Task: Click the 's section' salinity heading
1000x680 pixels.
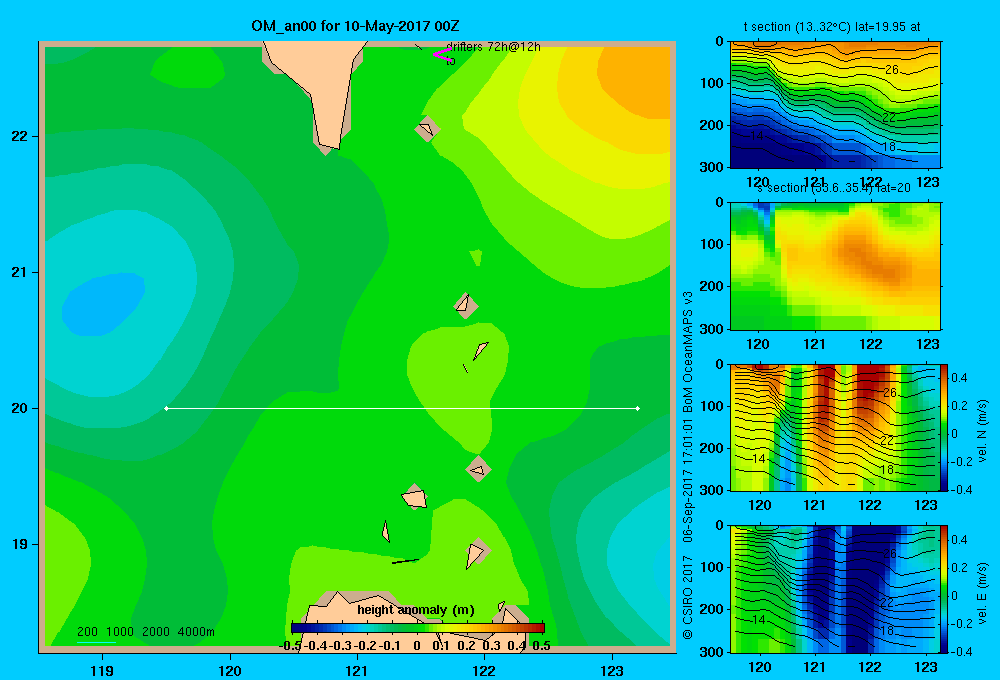Action: coord(833,188)
